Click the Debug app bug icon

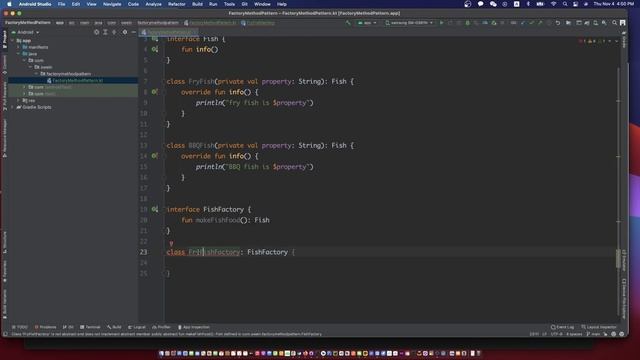467,23
